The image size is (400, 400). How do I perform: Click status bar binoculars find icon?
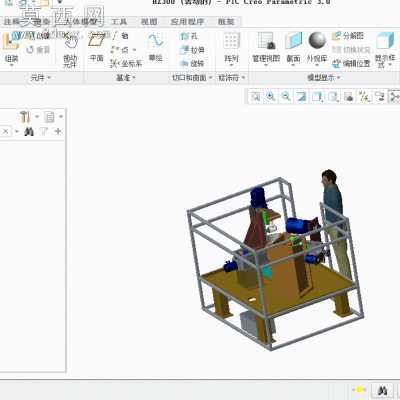[383, 390]
